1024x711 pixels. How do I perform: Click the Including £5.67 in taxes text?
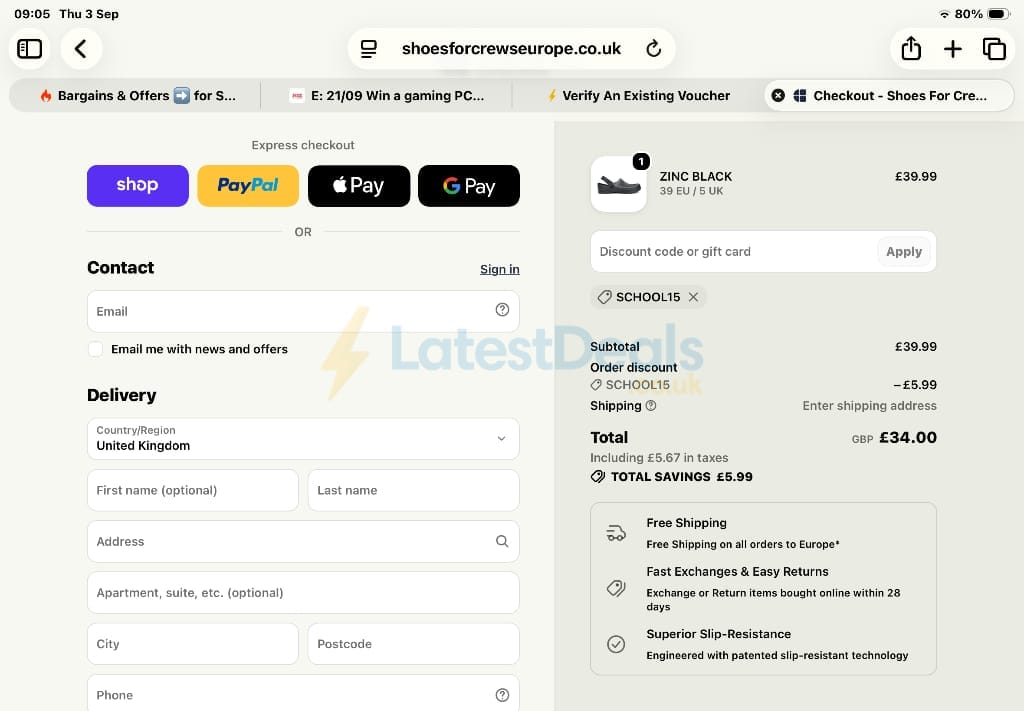point(659,458)
